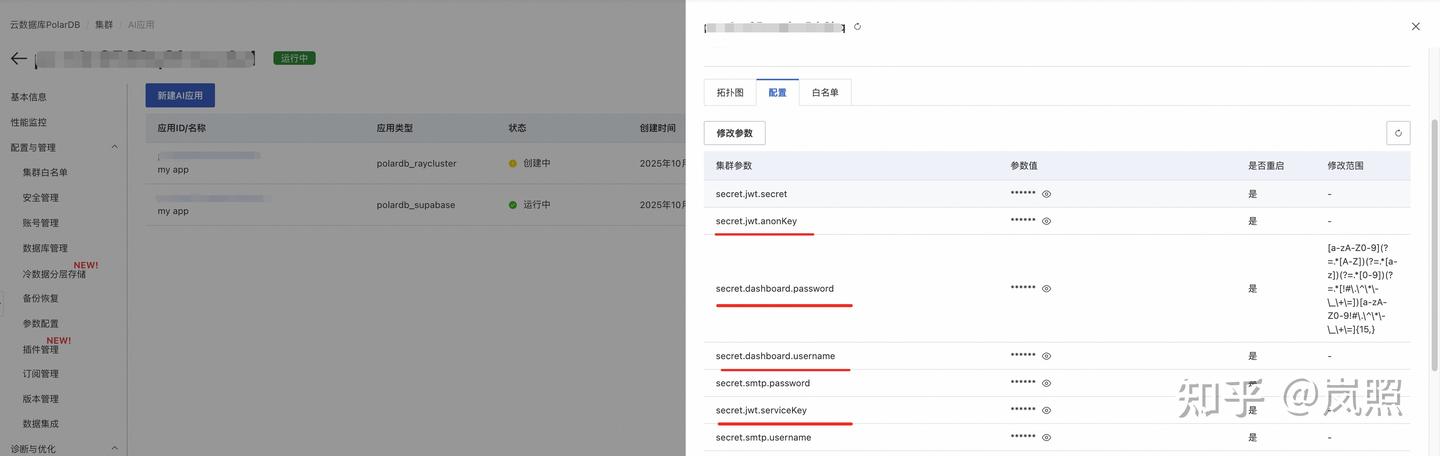Screen dimensions: 1440x456
Task: Click the polardb_supabase application type cell
Action: pyautogui.click(x=416, y=205)
